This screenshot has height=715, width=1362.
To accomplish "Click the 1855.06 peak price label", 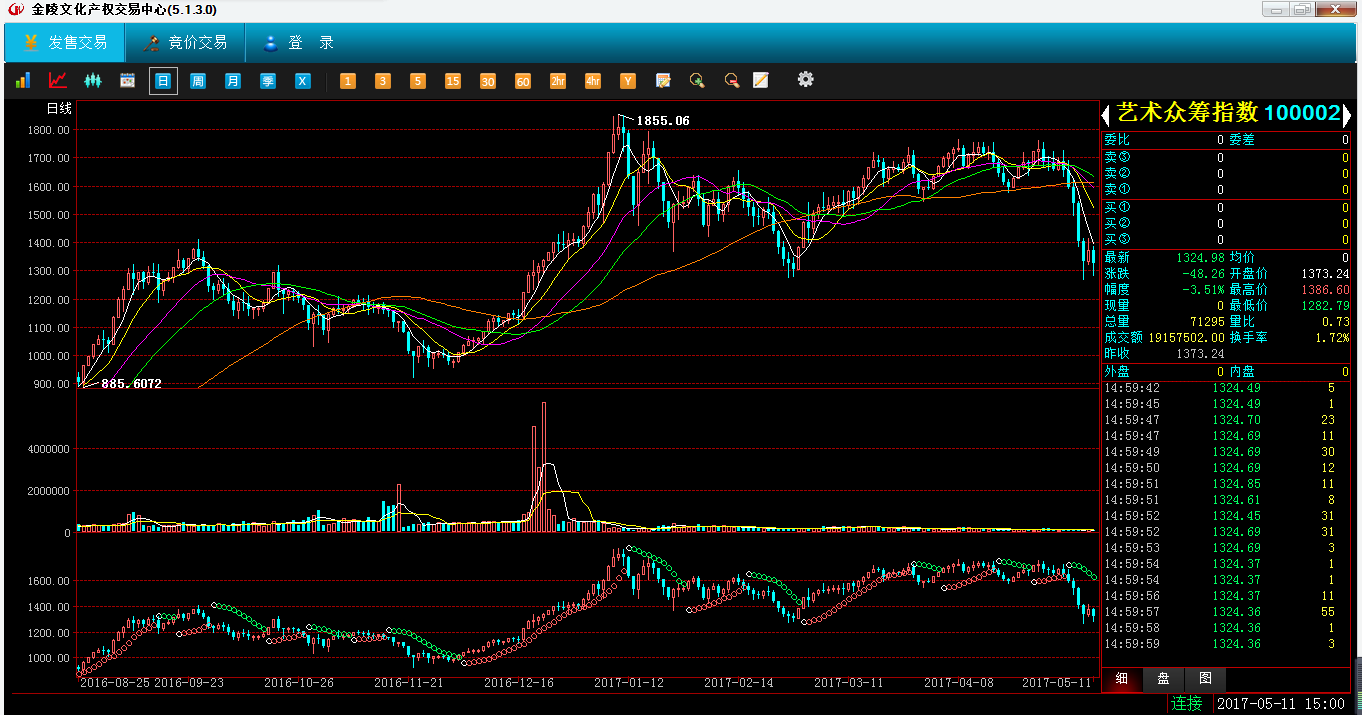I will (x=663, y=120).
